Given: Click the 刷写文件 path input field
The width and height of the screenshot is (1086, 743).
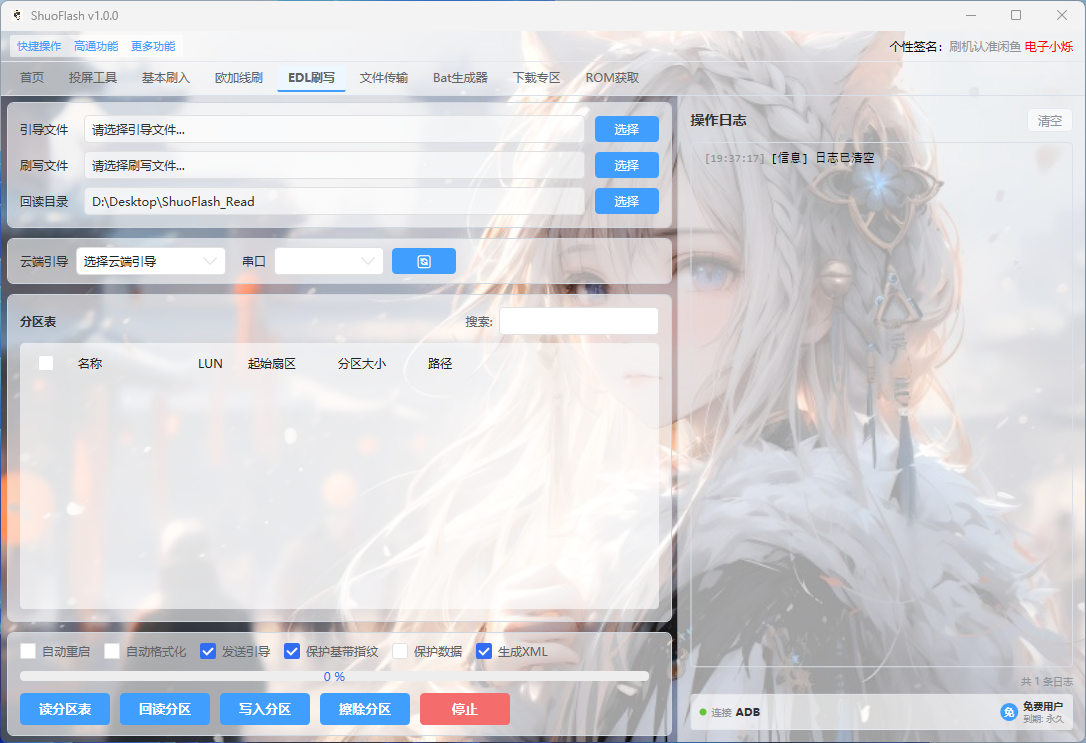Looking at the screenshot, I should [335, 165].
